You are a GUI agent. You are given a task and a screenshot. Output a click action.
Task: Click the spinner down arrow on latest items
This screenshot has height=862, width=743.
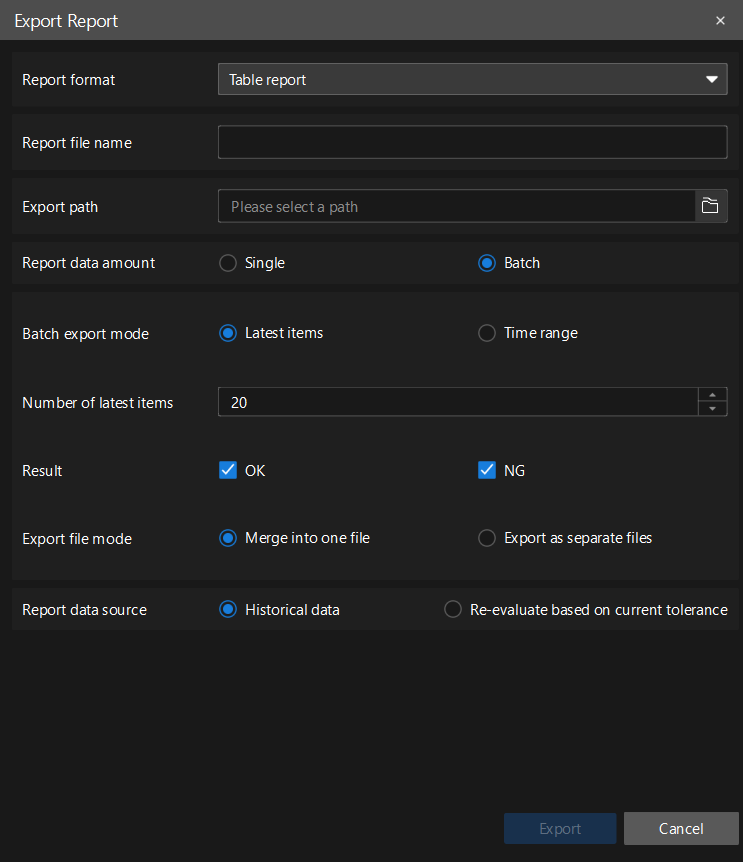(714, 407)
